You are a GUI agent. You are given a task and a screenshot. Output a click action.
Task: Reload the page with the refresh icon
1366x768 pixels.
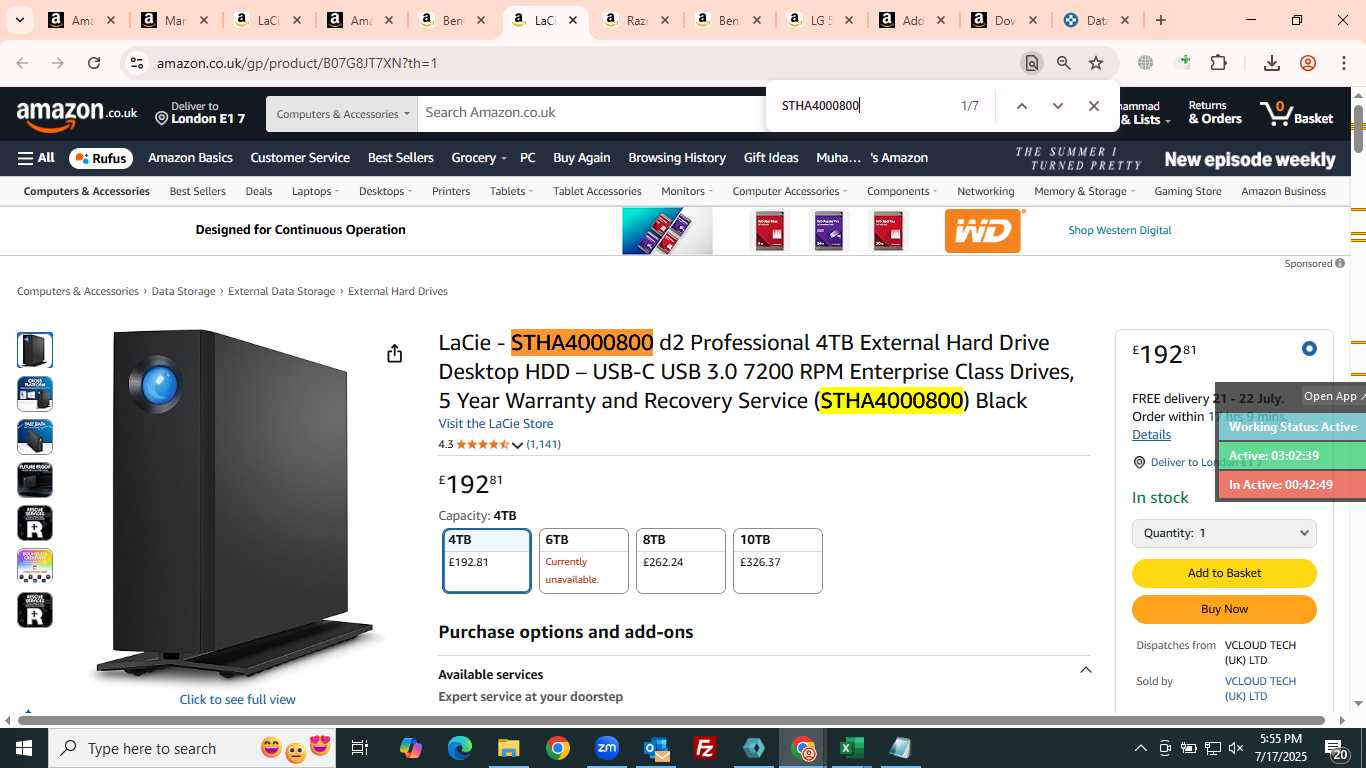(94, 63)
